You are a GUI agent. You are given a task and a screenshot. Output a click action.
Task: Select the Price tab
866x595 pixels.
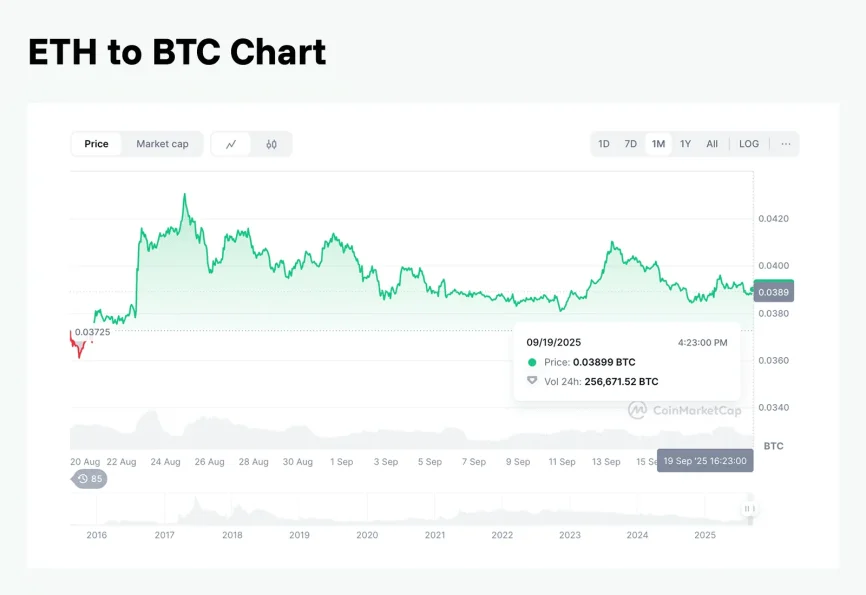pos(97,144)
